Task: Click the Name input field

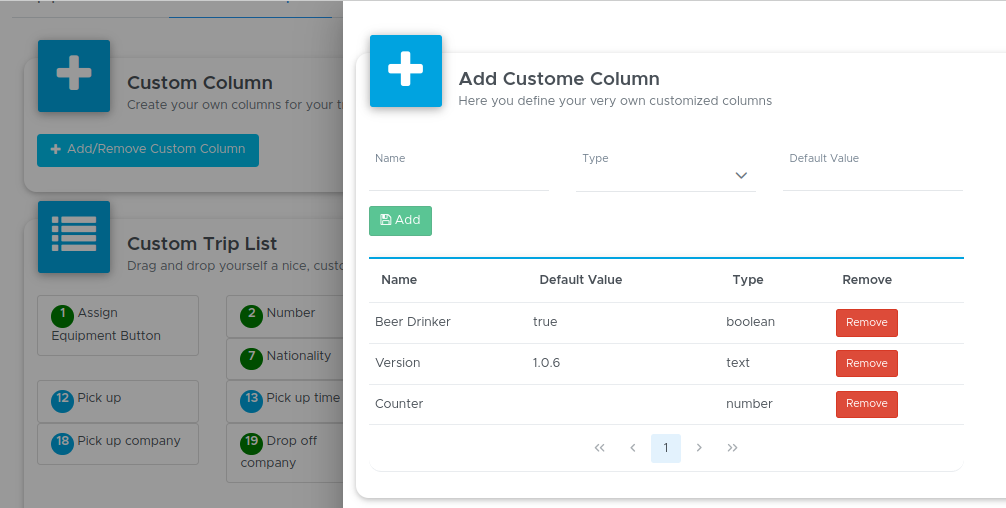Action: (x=459, y=177)
